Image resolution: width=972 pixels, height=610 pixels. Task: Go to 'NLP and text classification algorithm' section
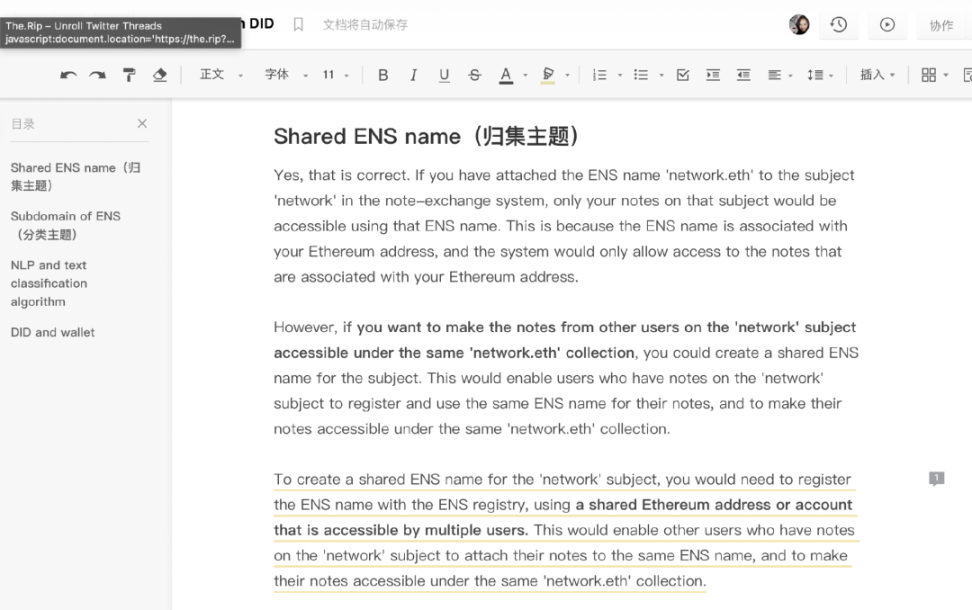49,283
